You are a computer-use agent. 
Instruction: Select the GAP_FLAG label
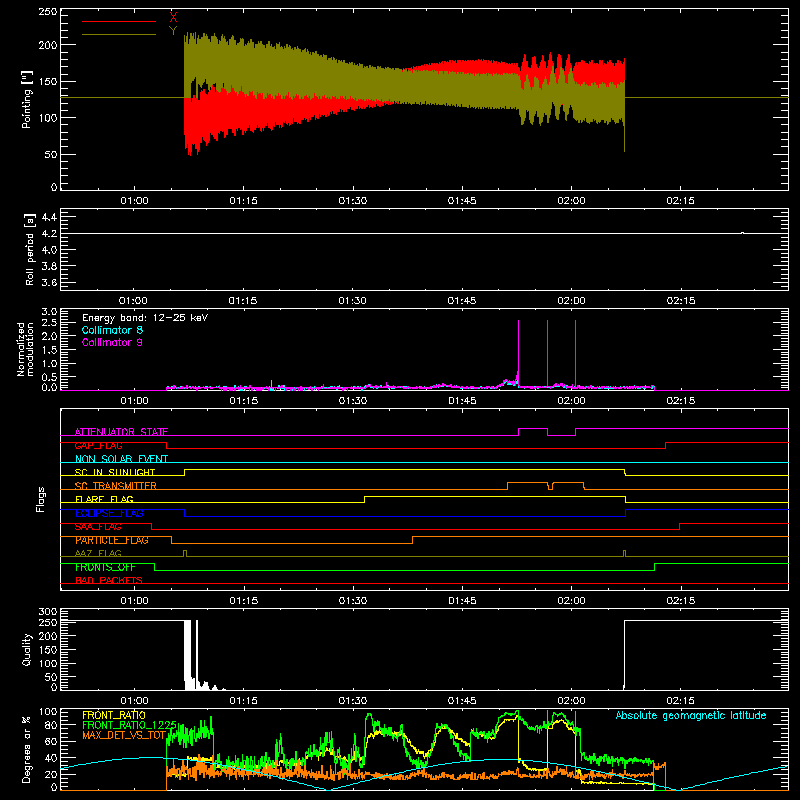[x=98, y=445]
